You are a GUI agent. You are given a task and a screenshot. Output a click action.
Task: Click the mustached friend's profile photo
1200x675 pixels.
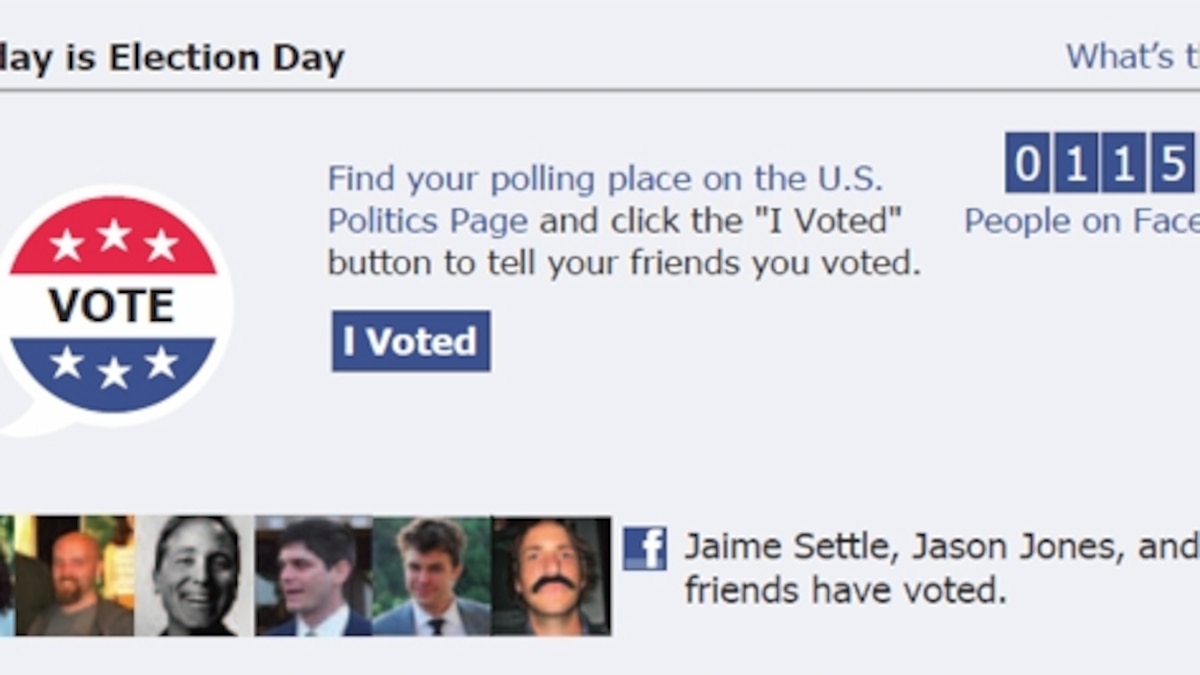550,570
